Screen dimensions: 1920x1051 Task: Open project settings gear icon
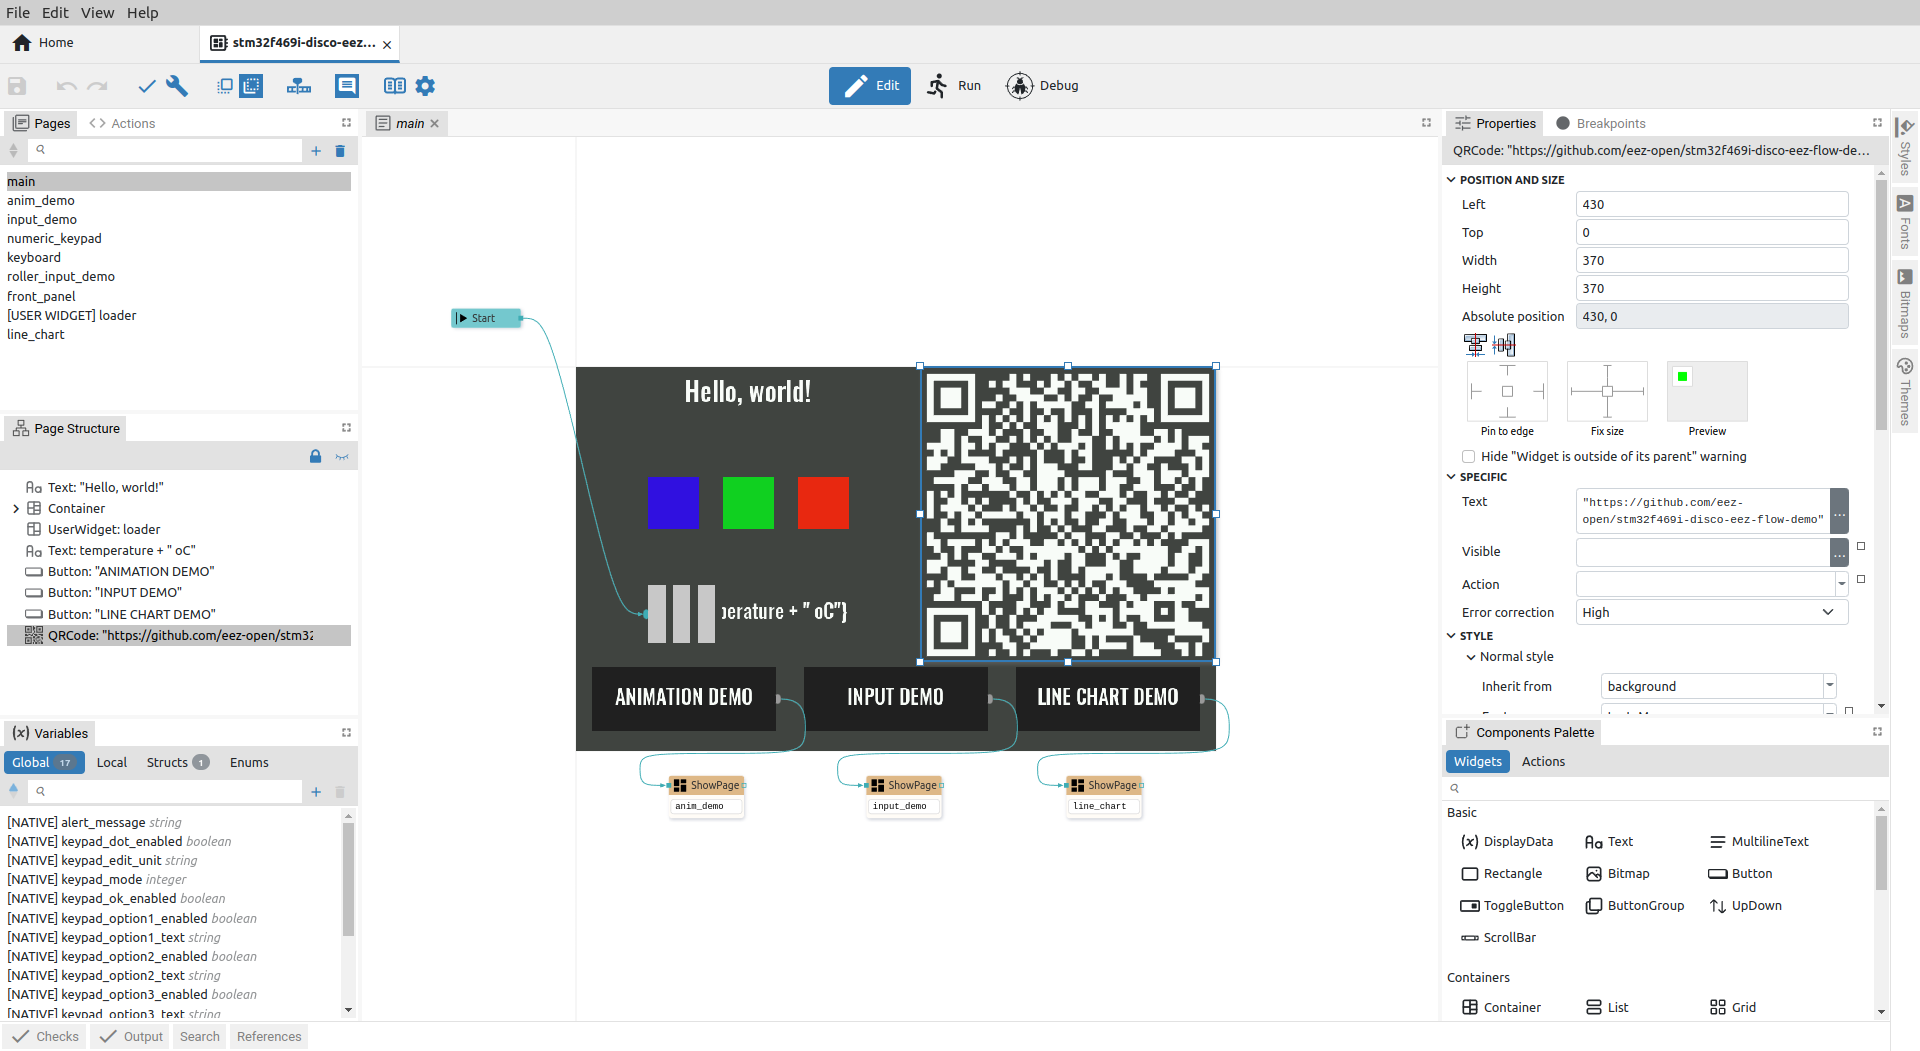(425, 86)
